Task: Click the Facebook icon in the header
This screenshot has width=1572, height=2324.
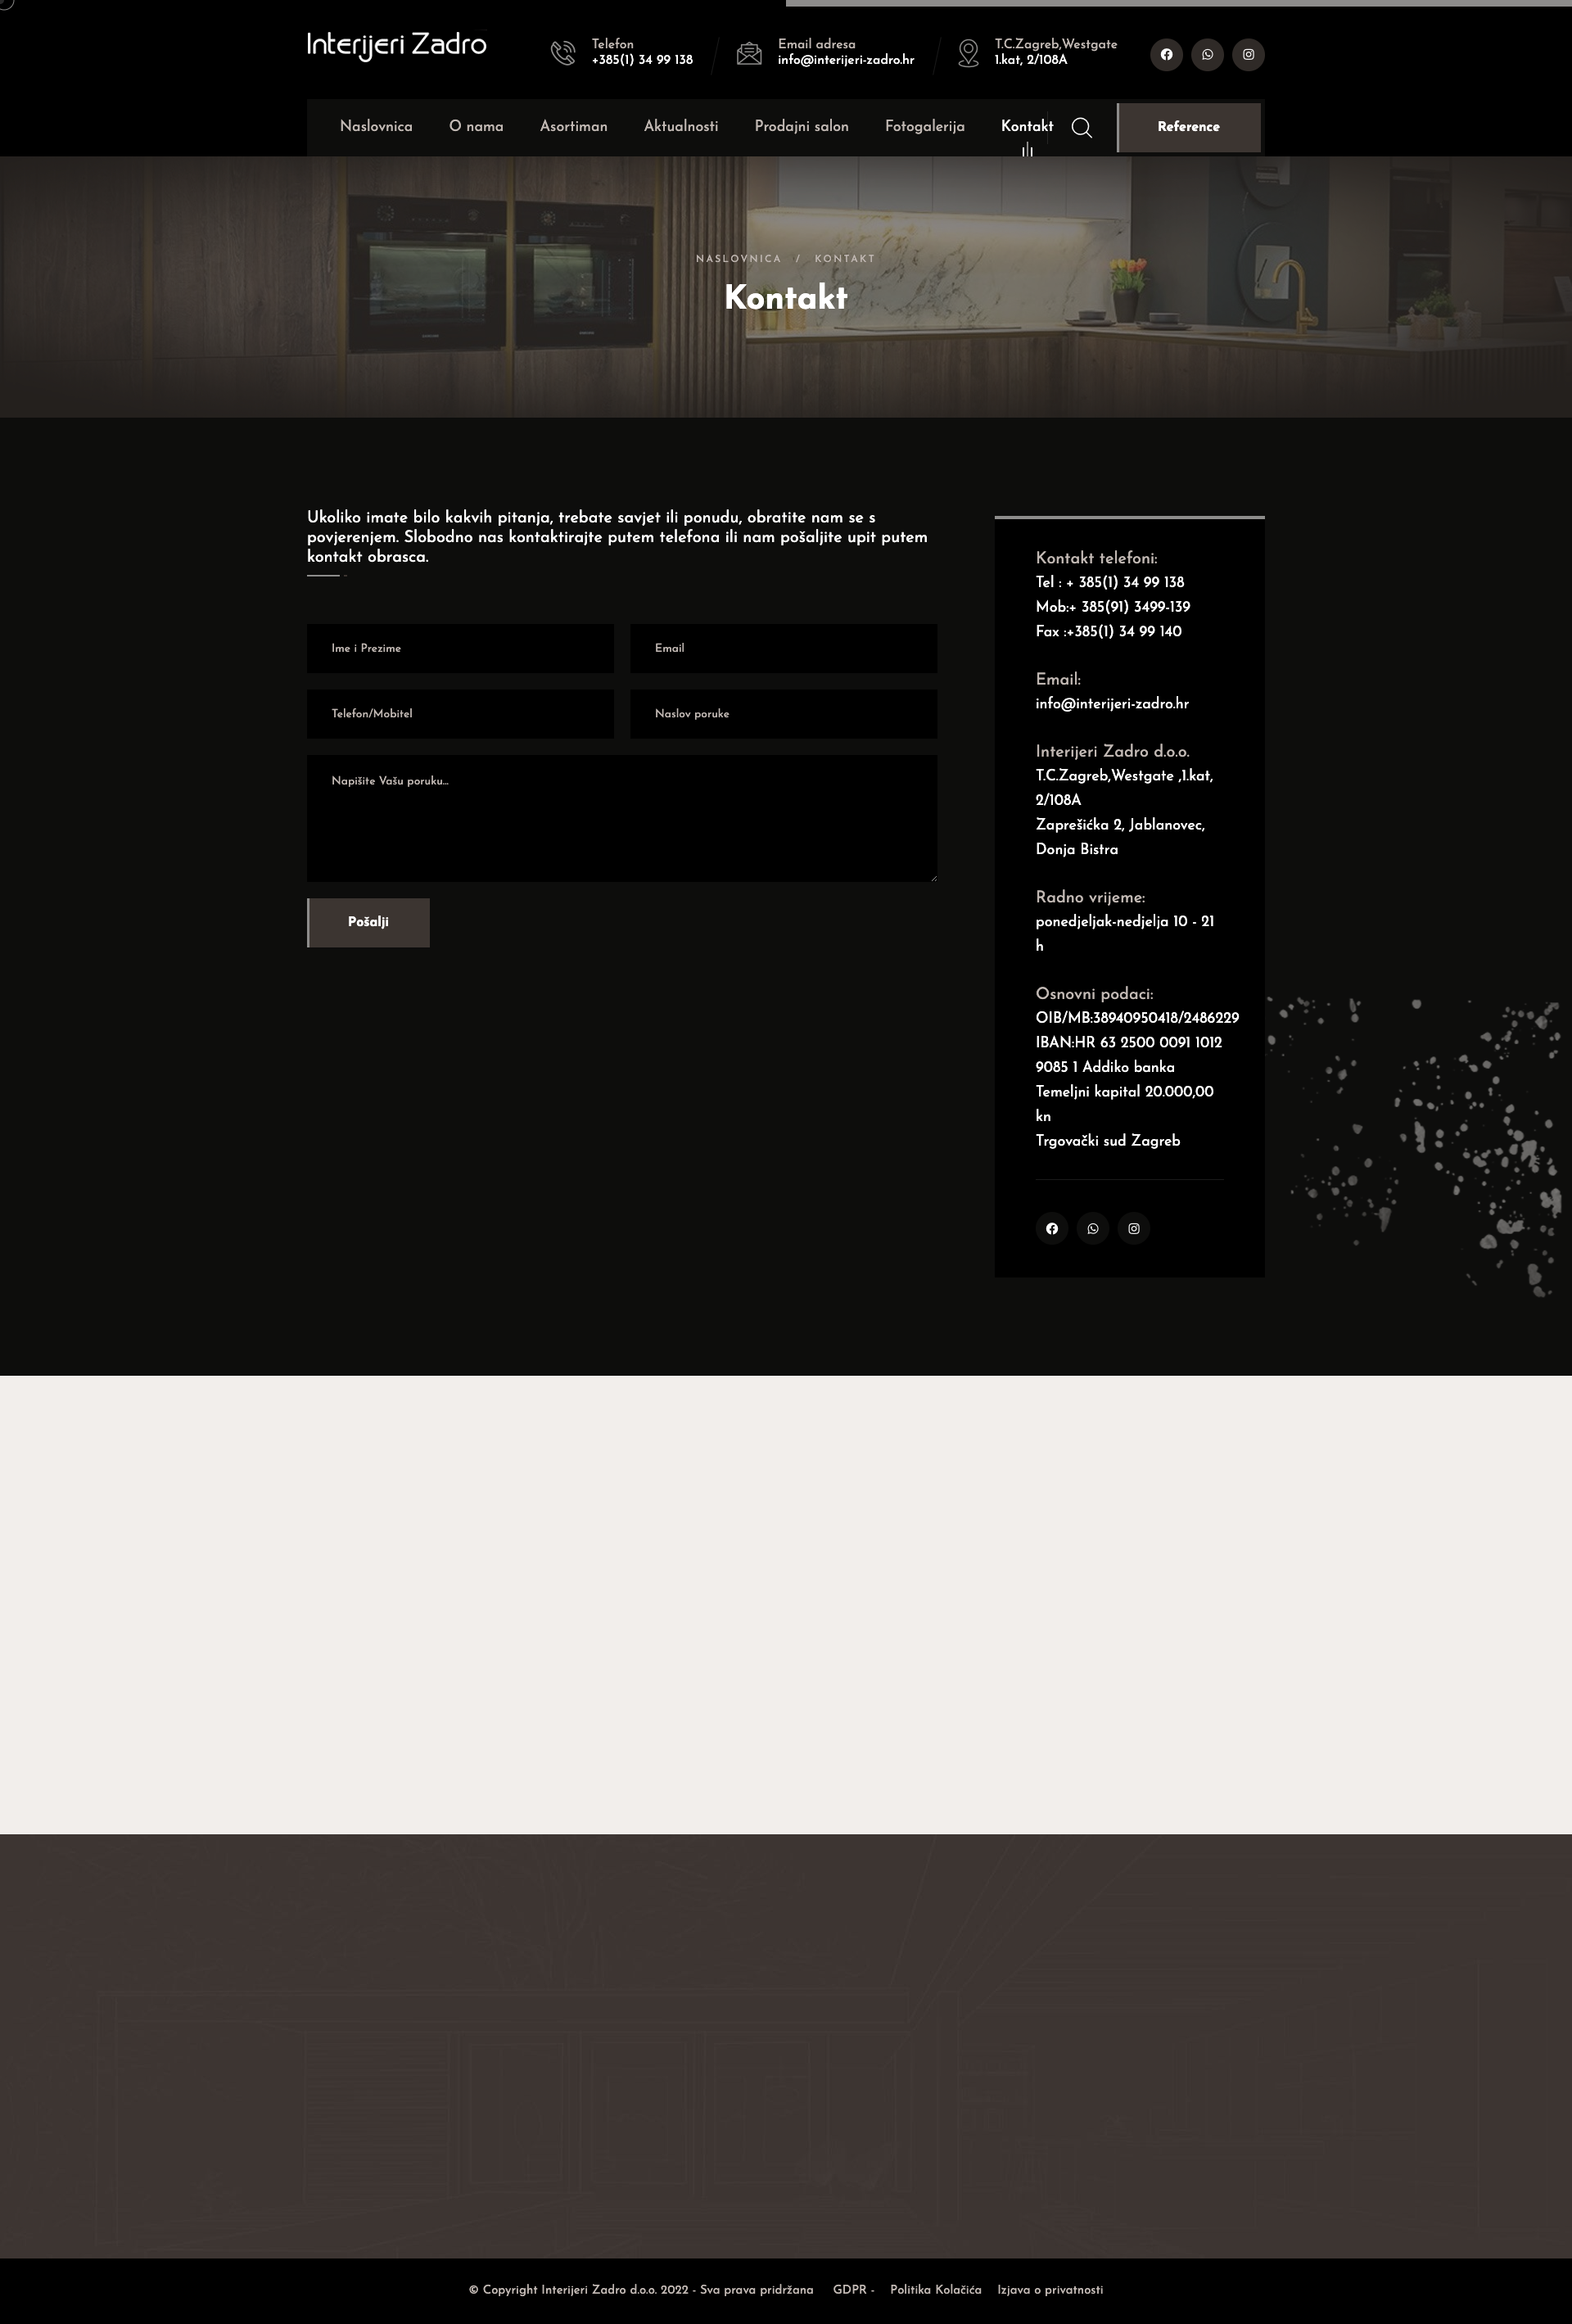Action: [1166, 54]
